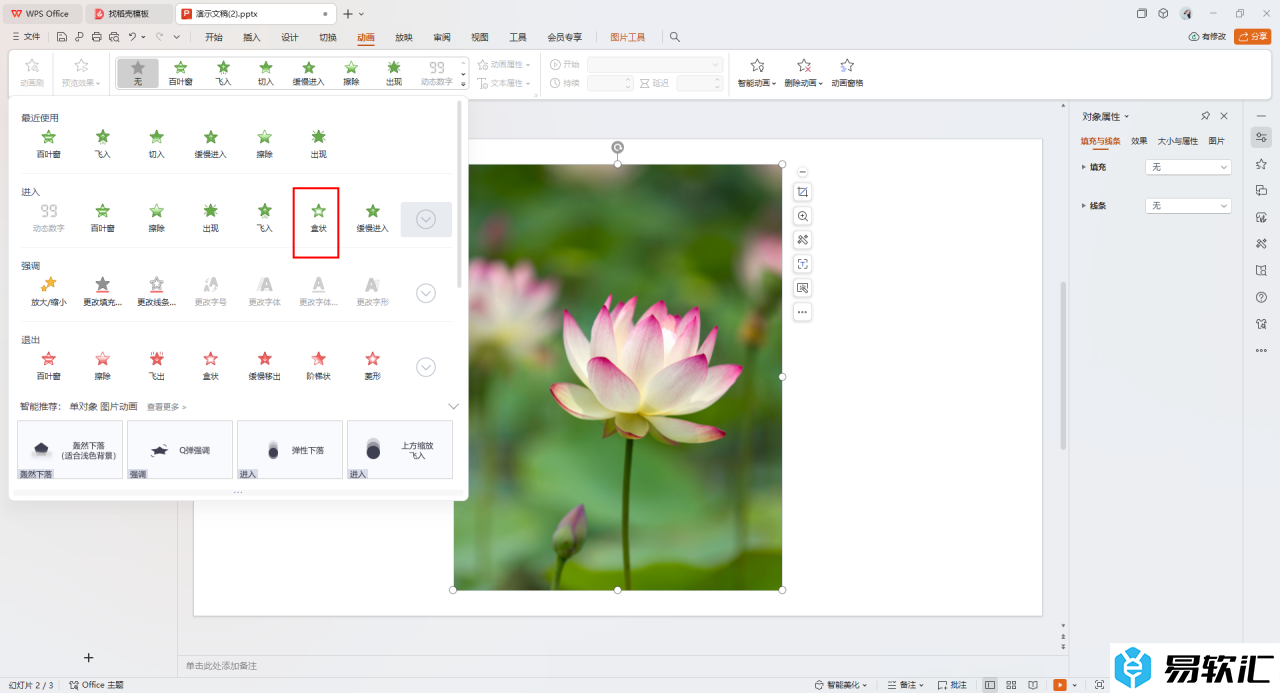1280x693 pixels.
Task: Expand more 退出 exit animations
Action: click(x=426, y=367)
